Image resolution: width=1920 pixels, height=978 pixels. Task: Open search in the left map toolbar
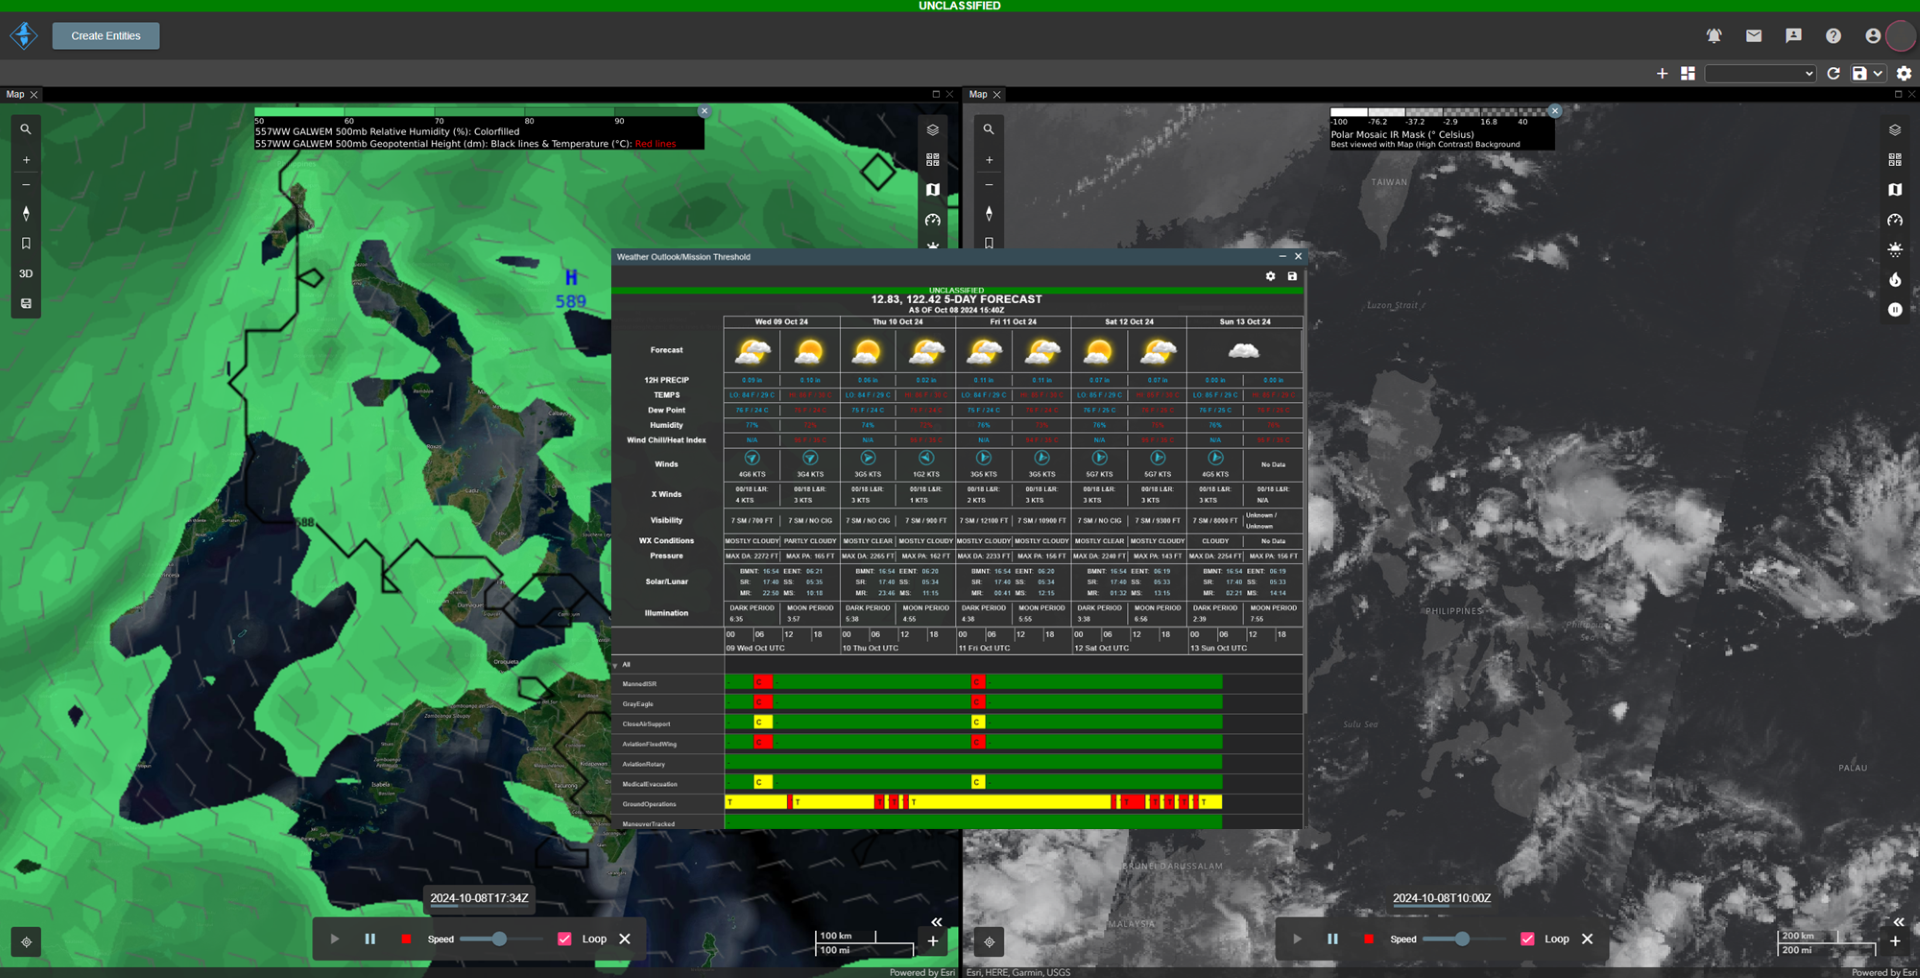[26, 129]
